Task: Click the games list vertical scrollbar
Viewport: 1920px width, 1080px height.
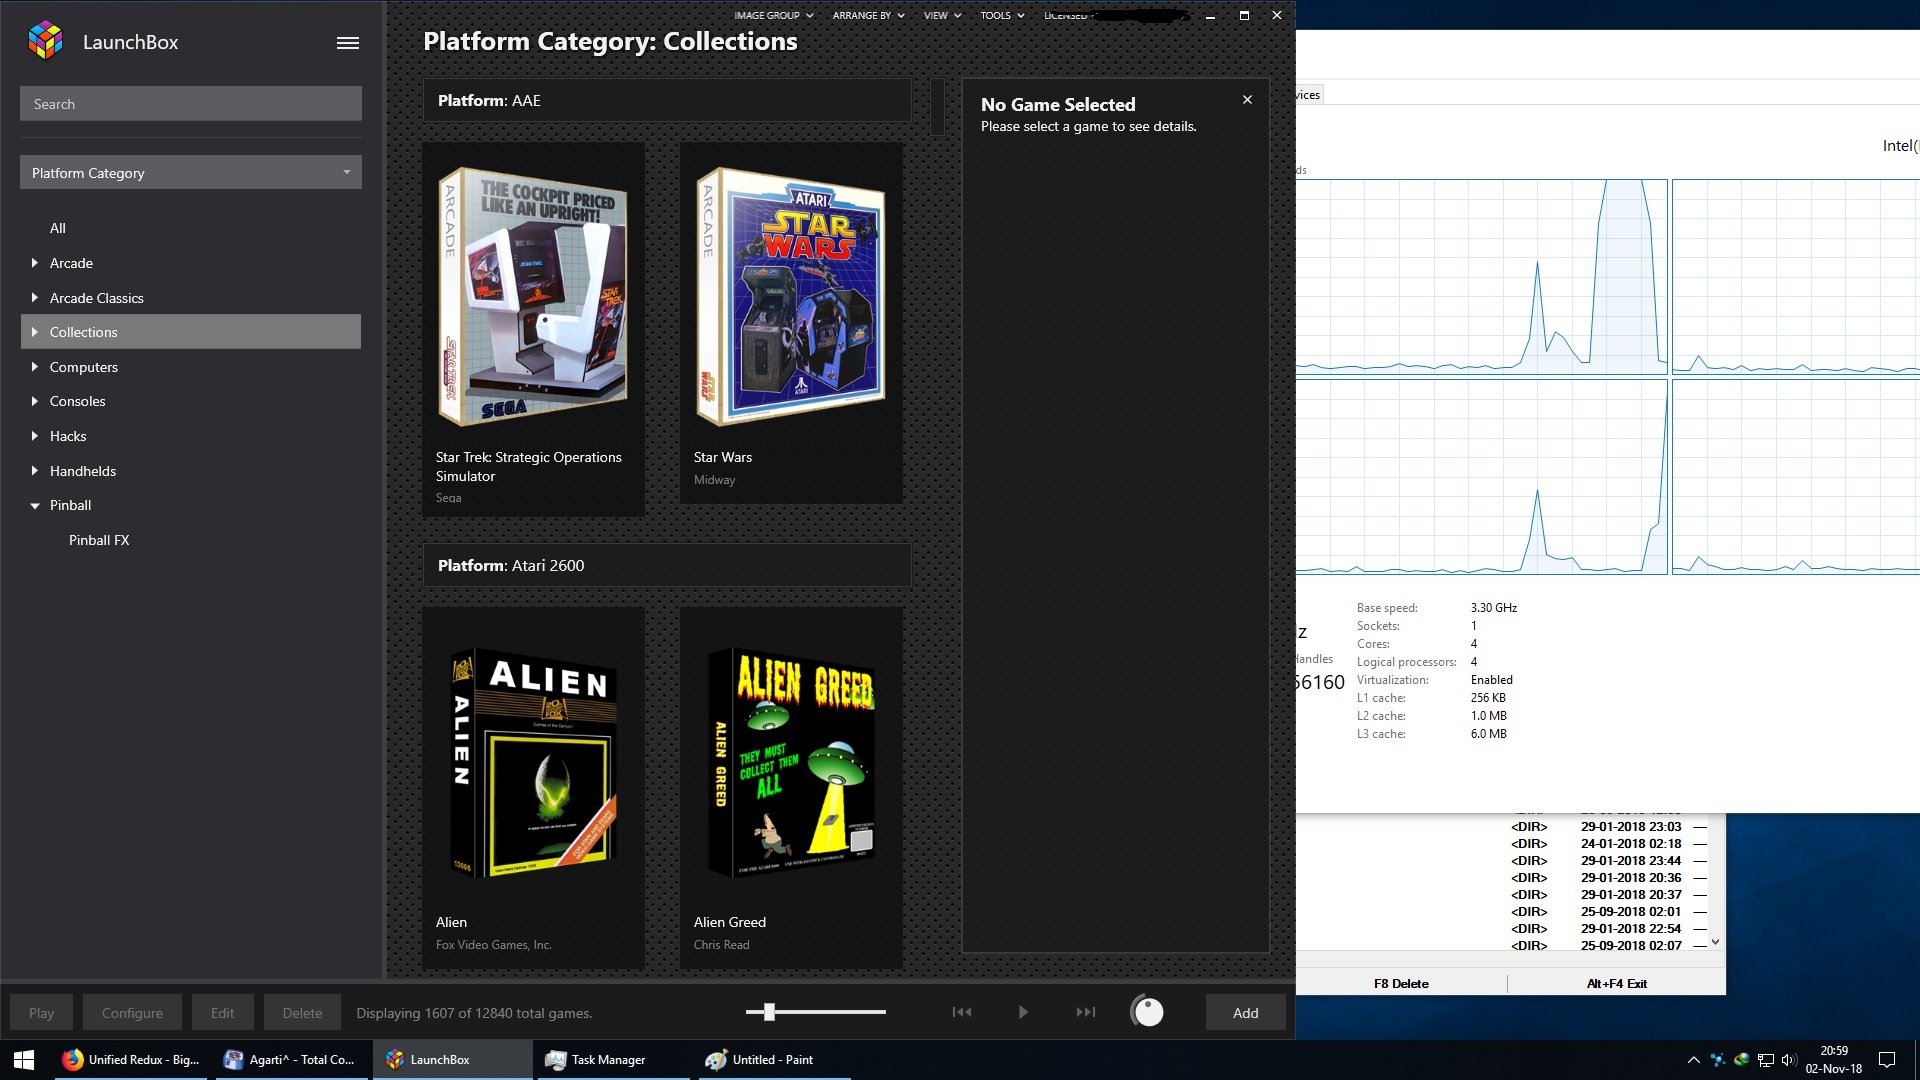Action: tap(937, 106)
